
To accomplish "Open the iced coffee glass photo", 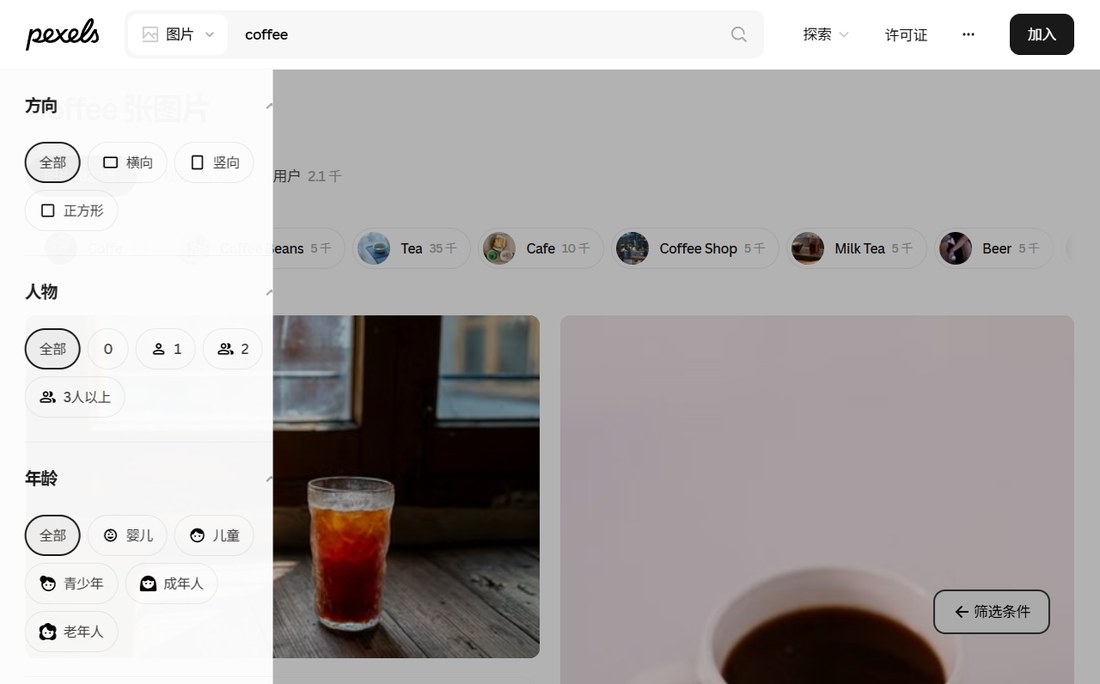I will tap(406, 487).
